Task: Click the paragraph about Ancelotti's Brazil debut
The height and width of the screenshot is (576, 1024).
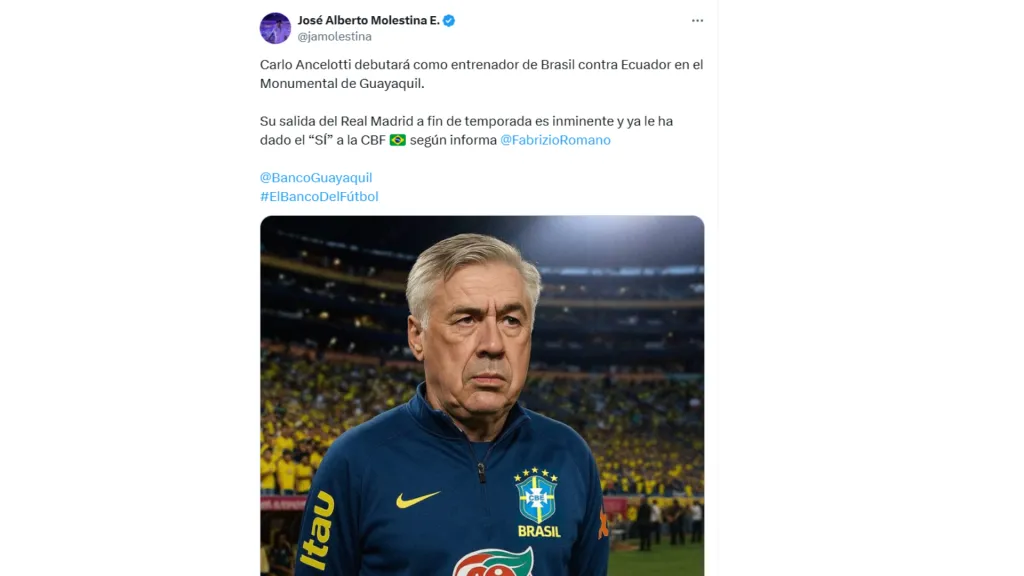Action: 481,74
